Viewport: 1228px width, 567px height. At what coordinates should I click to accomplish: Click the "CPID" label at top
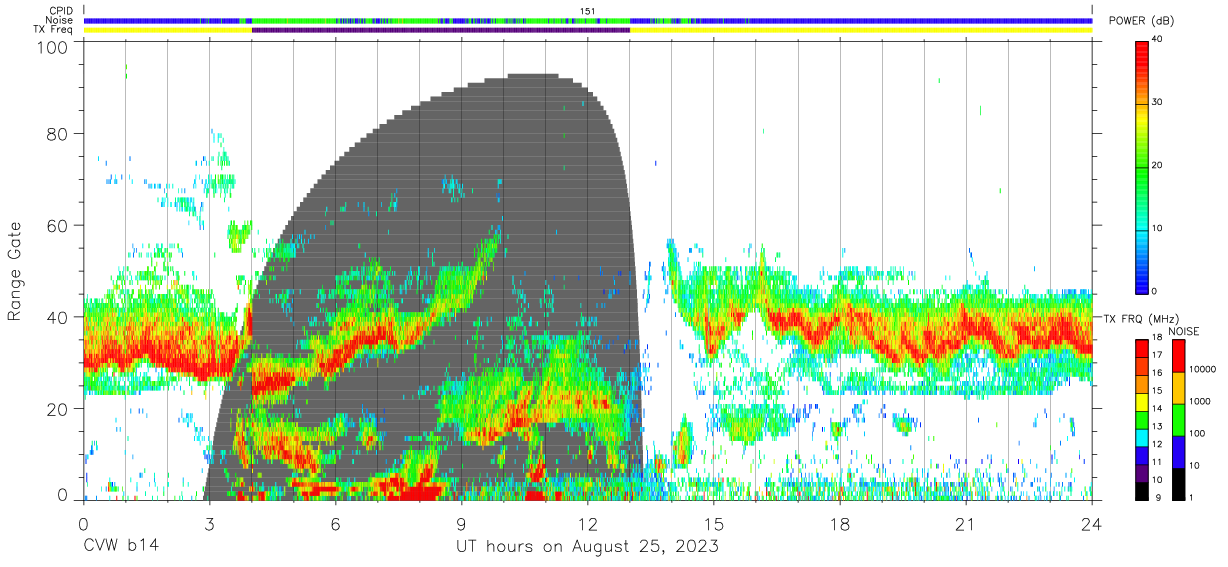(x=61, y=11)
